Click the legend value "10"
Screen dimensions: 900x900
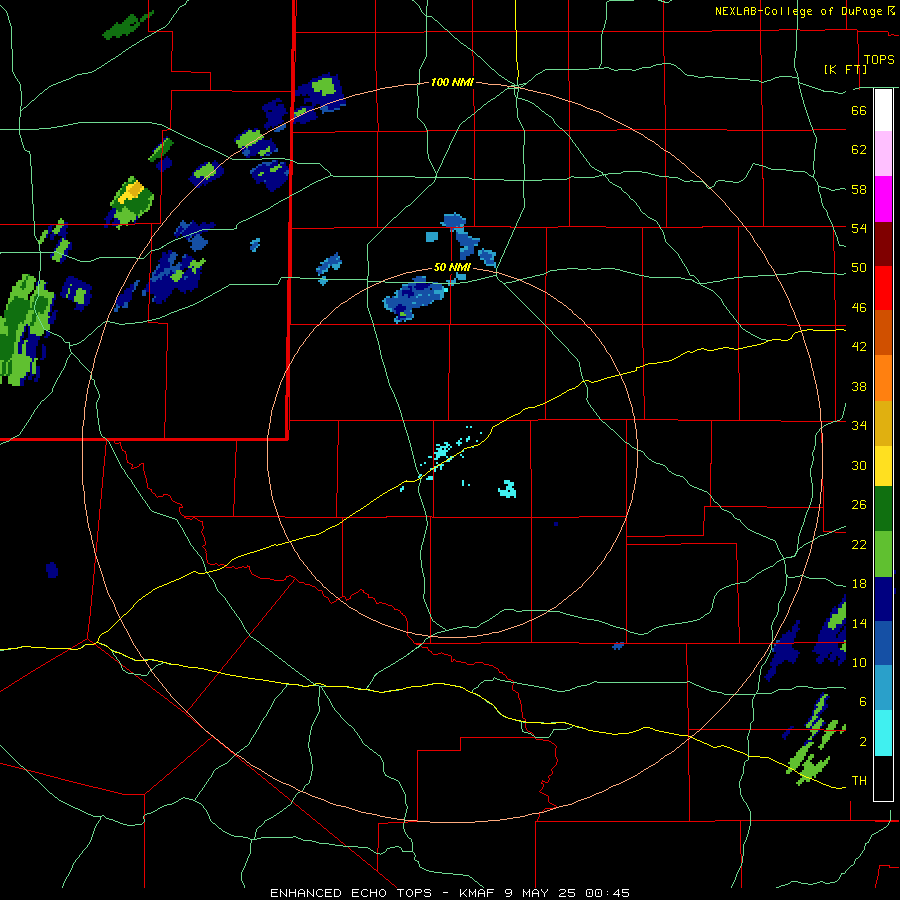click(859, 662)
